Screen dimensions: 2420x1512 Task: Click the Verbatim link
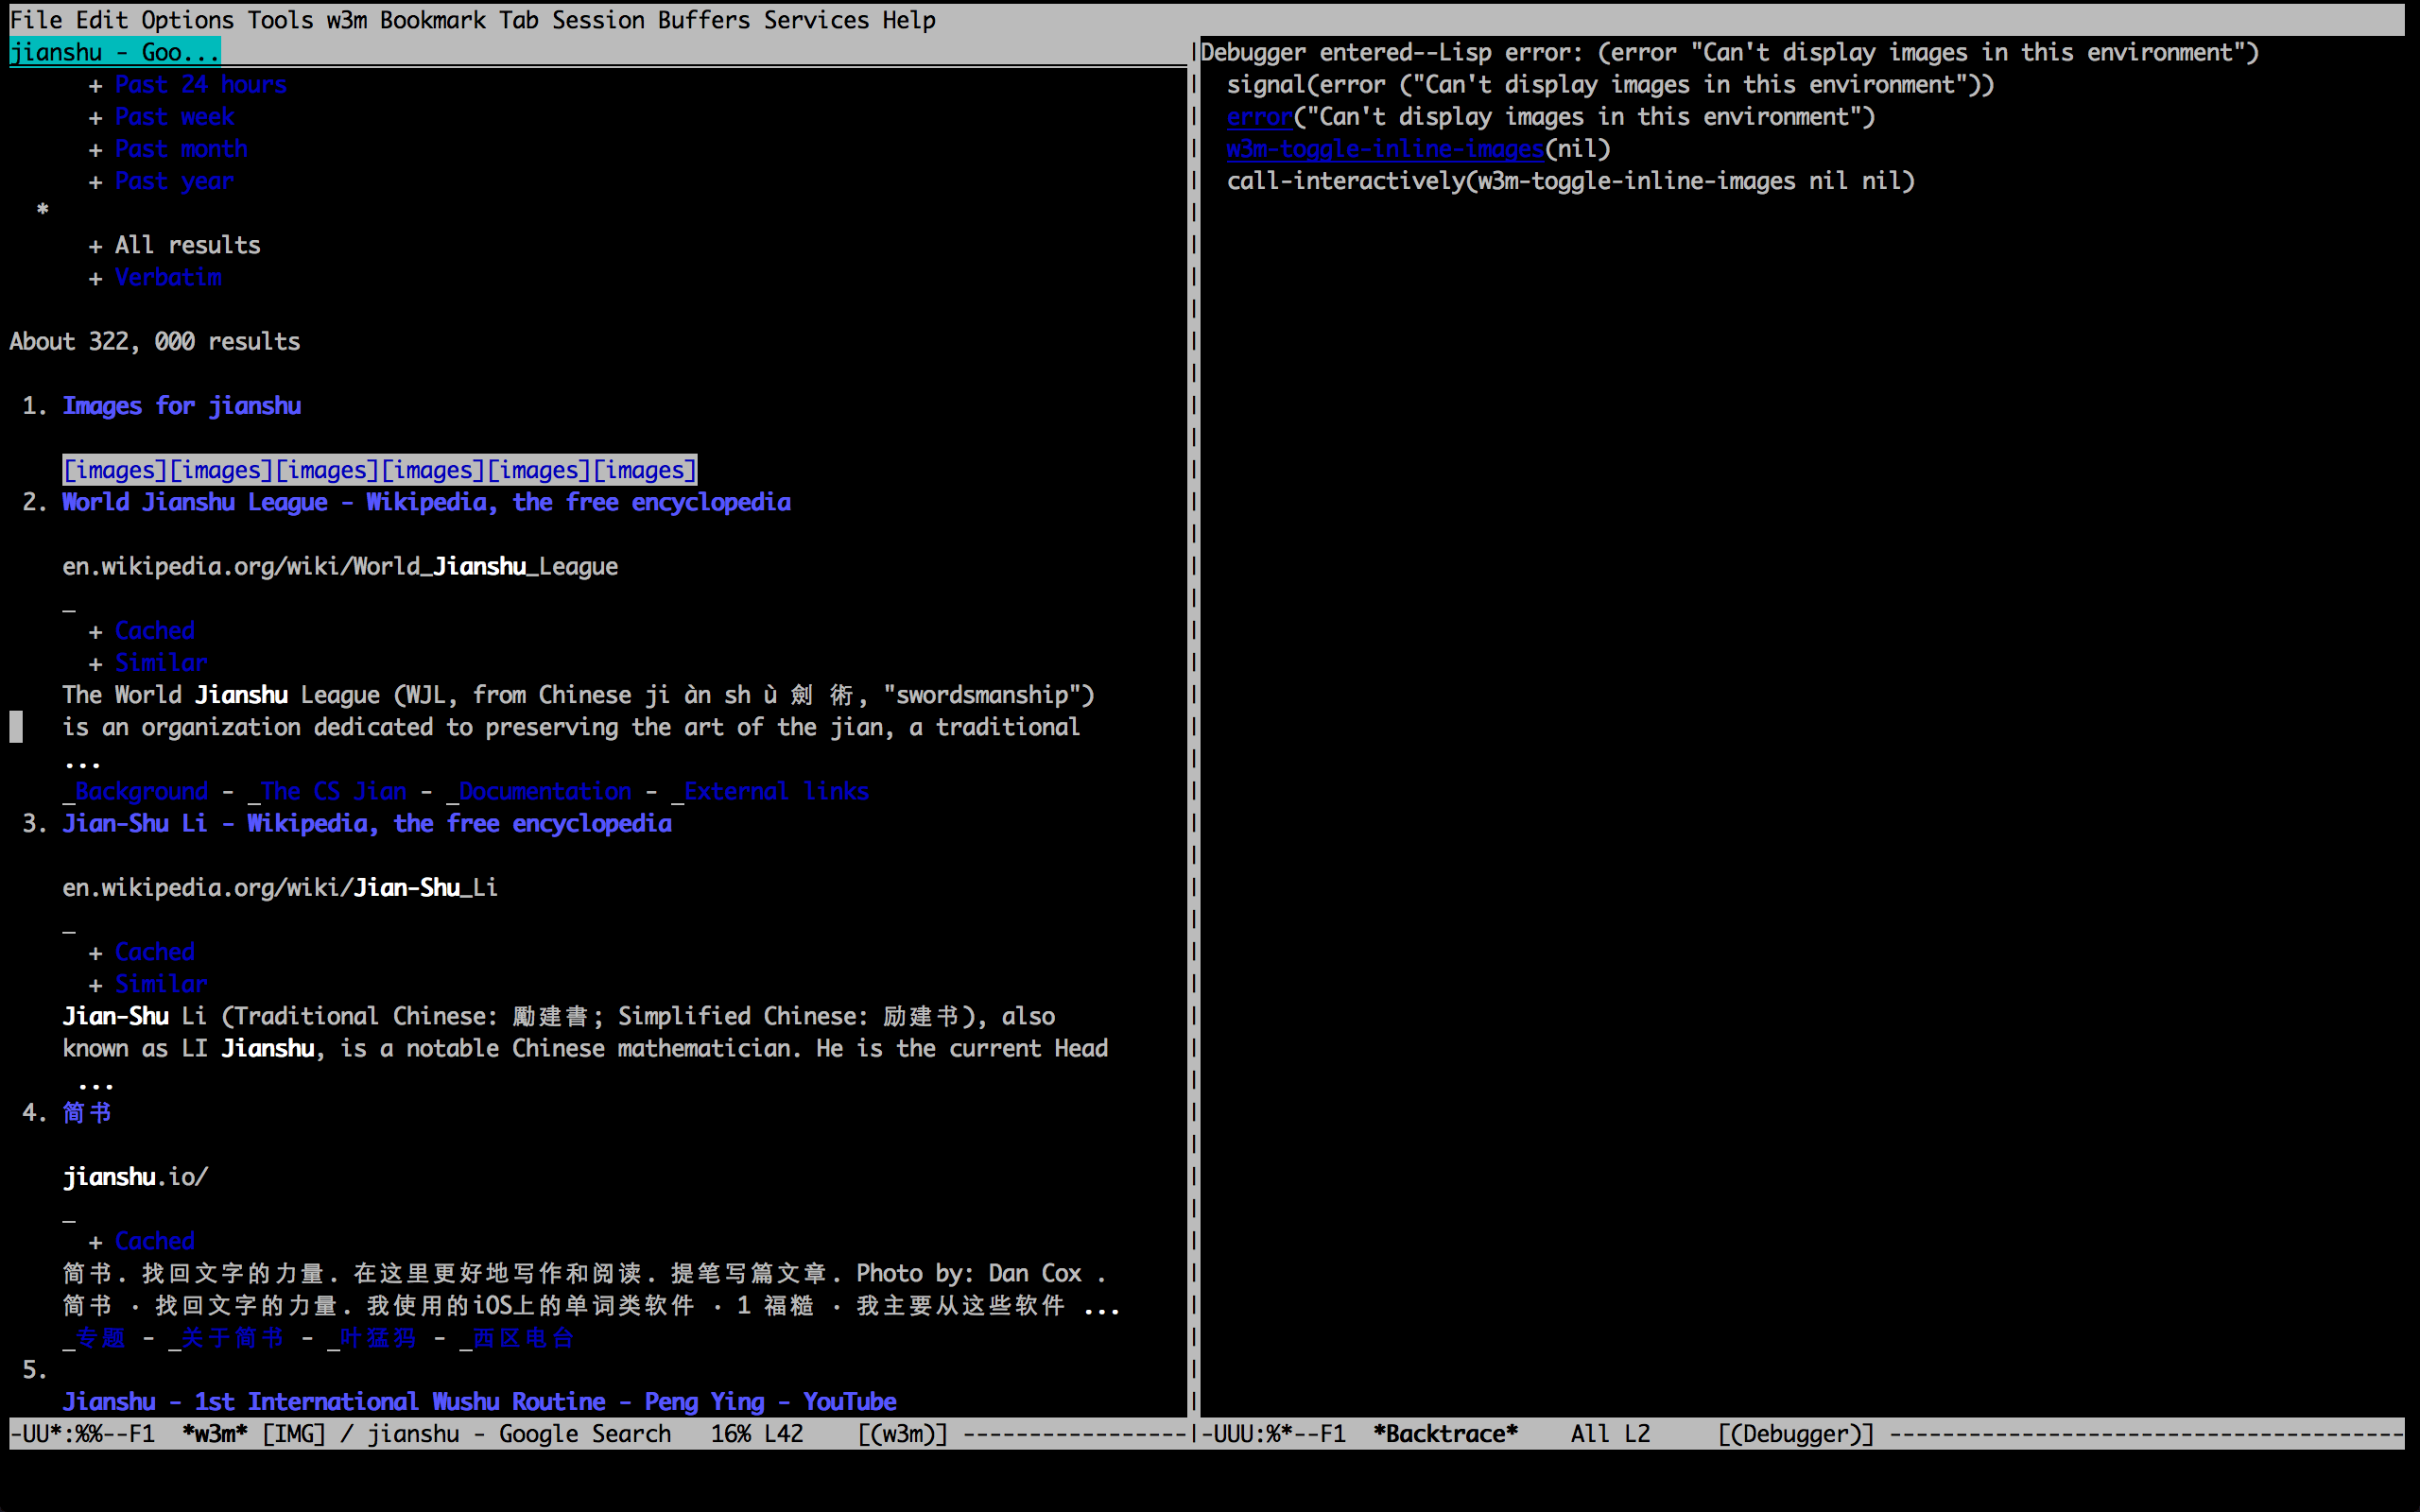coord(168,277)
